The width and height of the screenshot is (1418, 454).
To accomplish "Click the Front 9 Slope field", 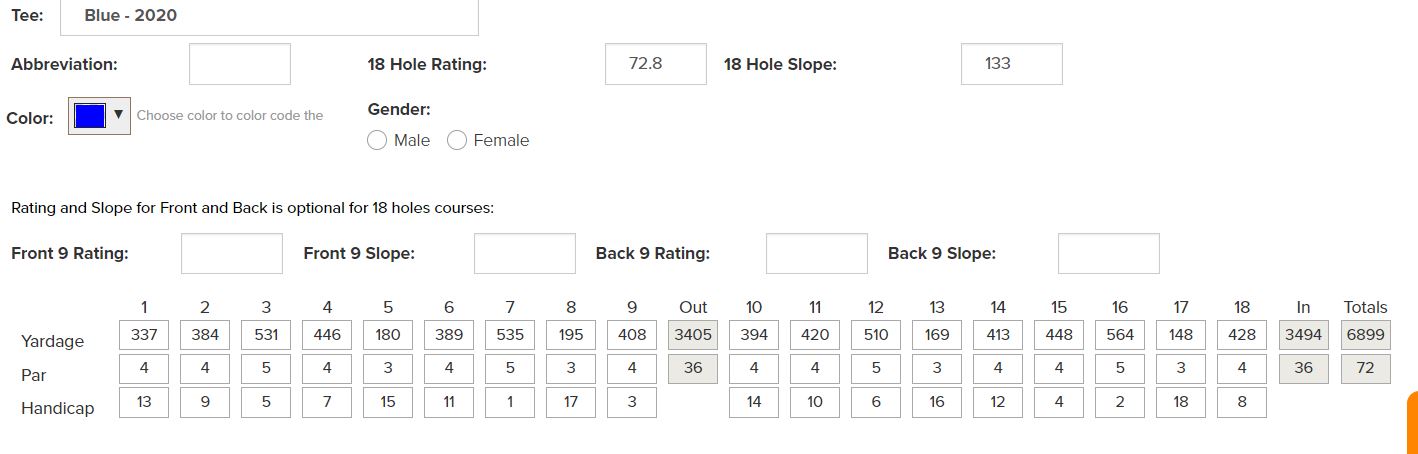I will click(x=524, y=253).
